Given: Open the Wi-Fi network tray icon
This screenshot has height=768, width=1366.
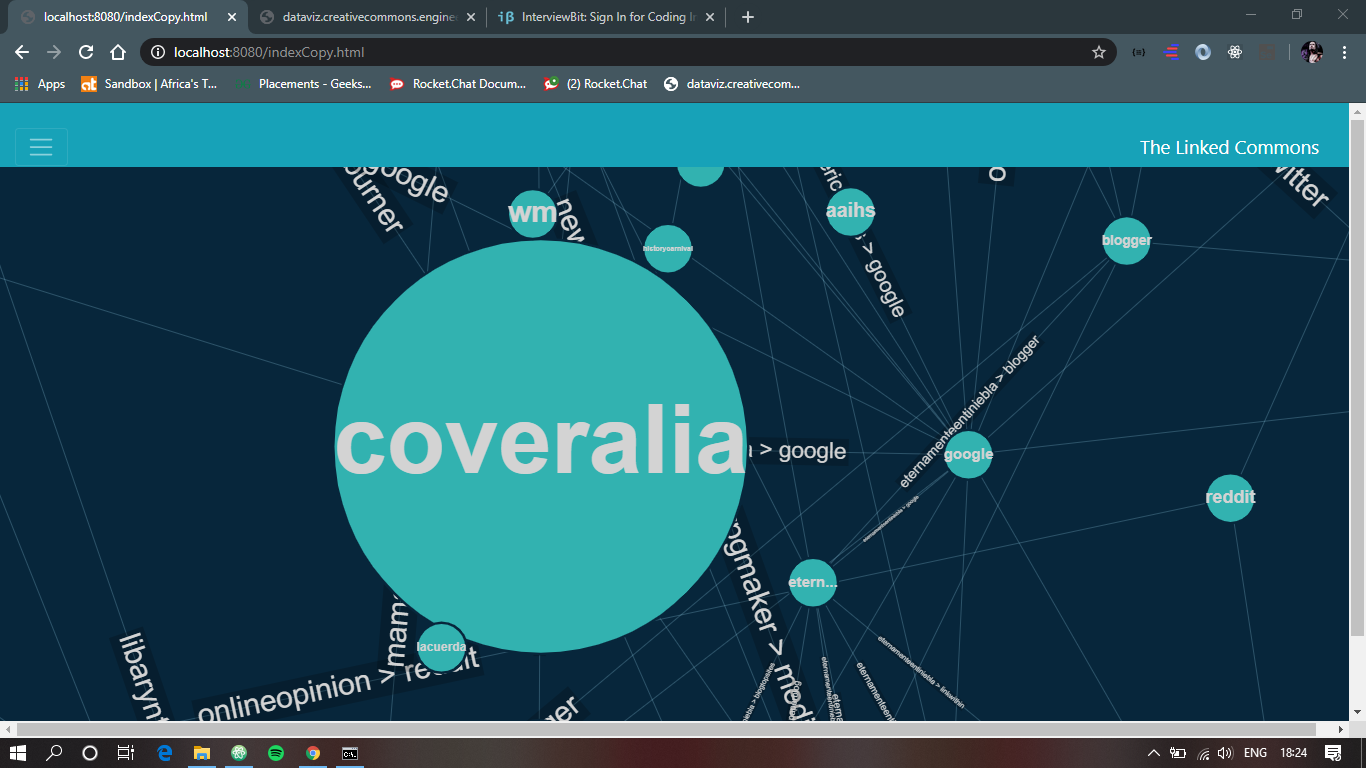Looking at the screenshot, I should 1203,753.
